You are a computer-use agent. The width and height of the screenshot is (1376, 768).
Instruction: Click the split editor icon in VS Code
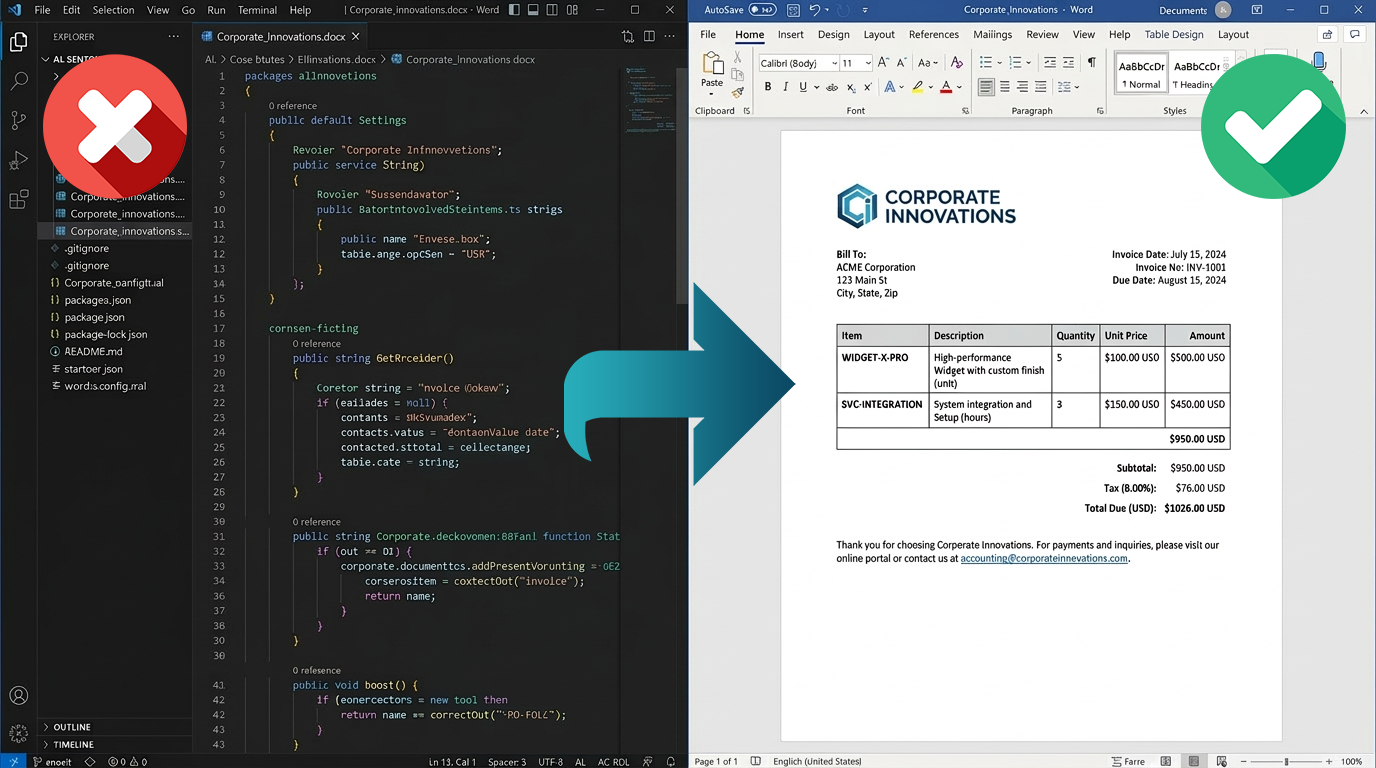(x=649, y=36)
